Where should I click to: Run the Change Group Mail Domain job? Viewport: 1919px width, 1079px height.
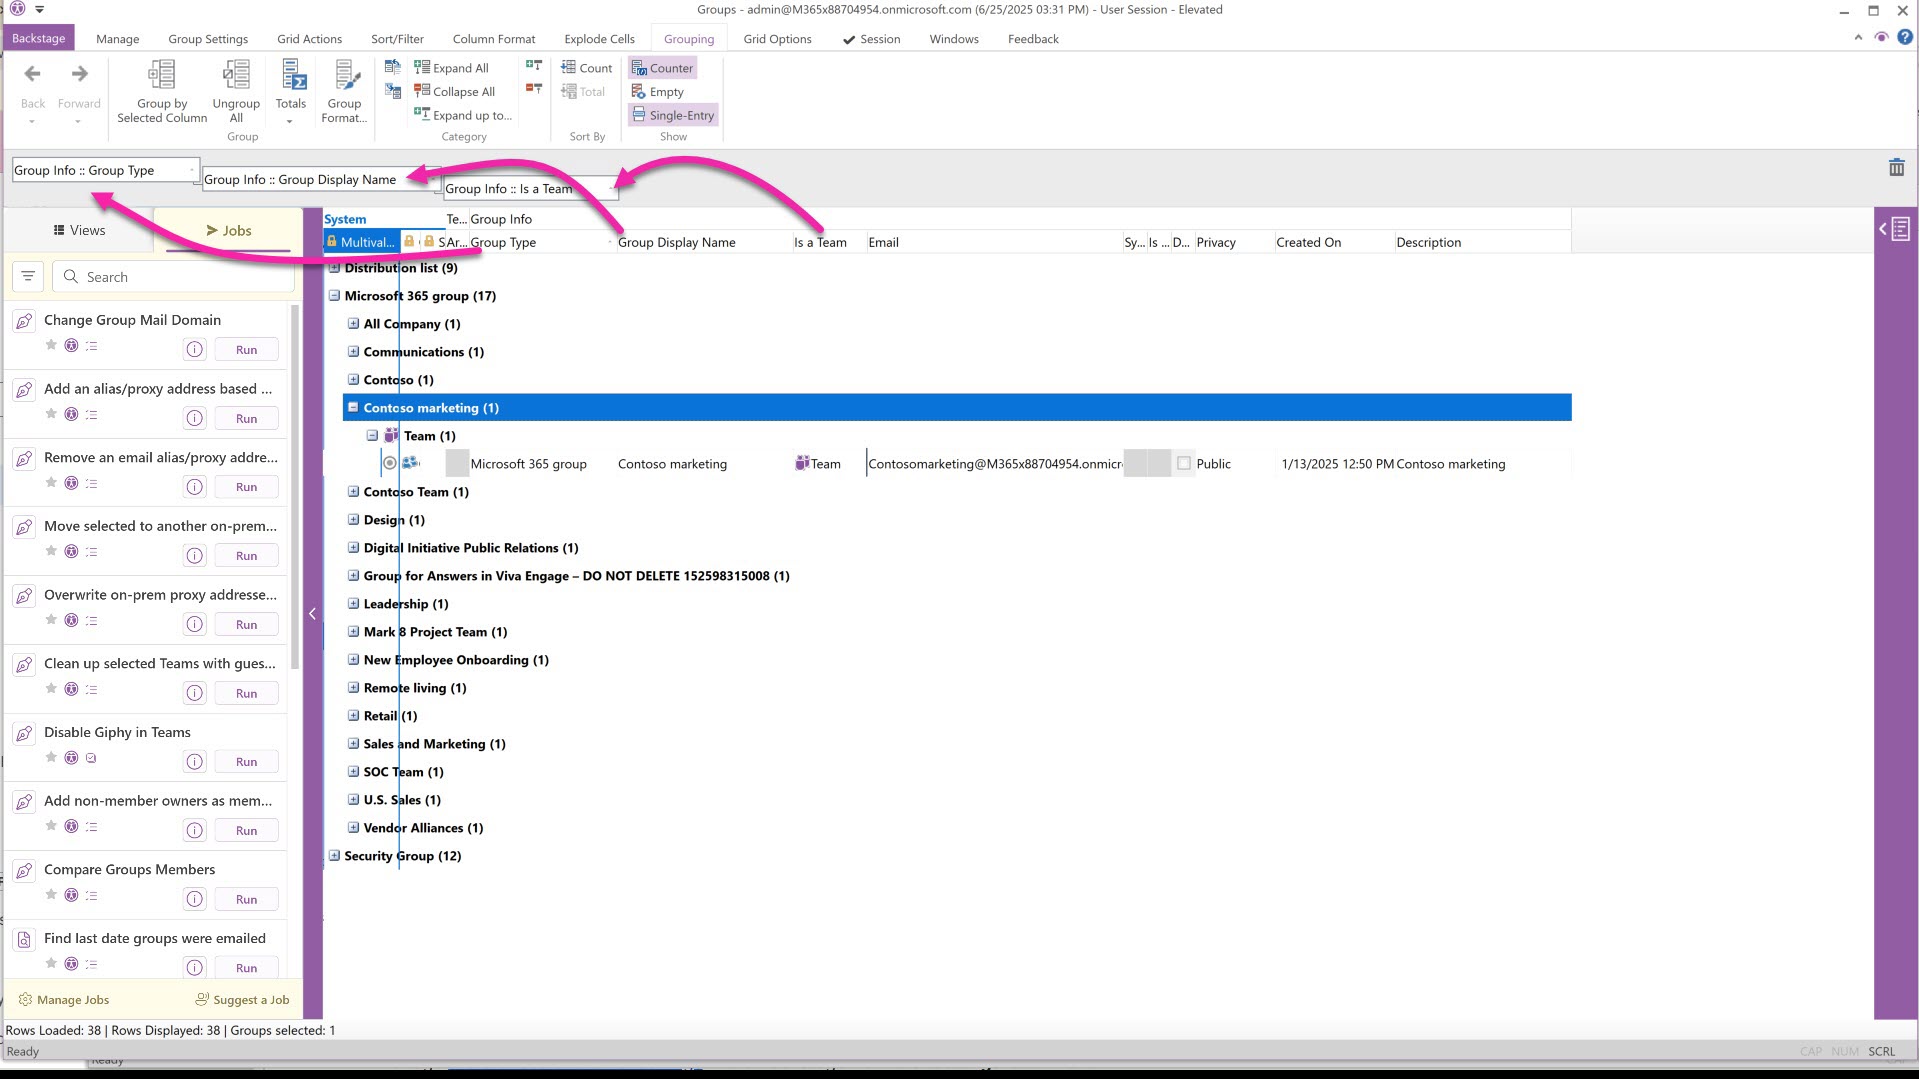point(246,350)
